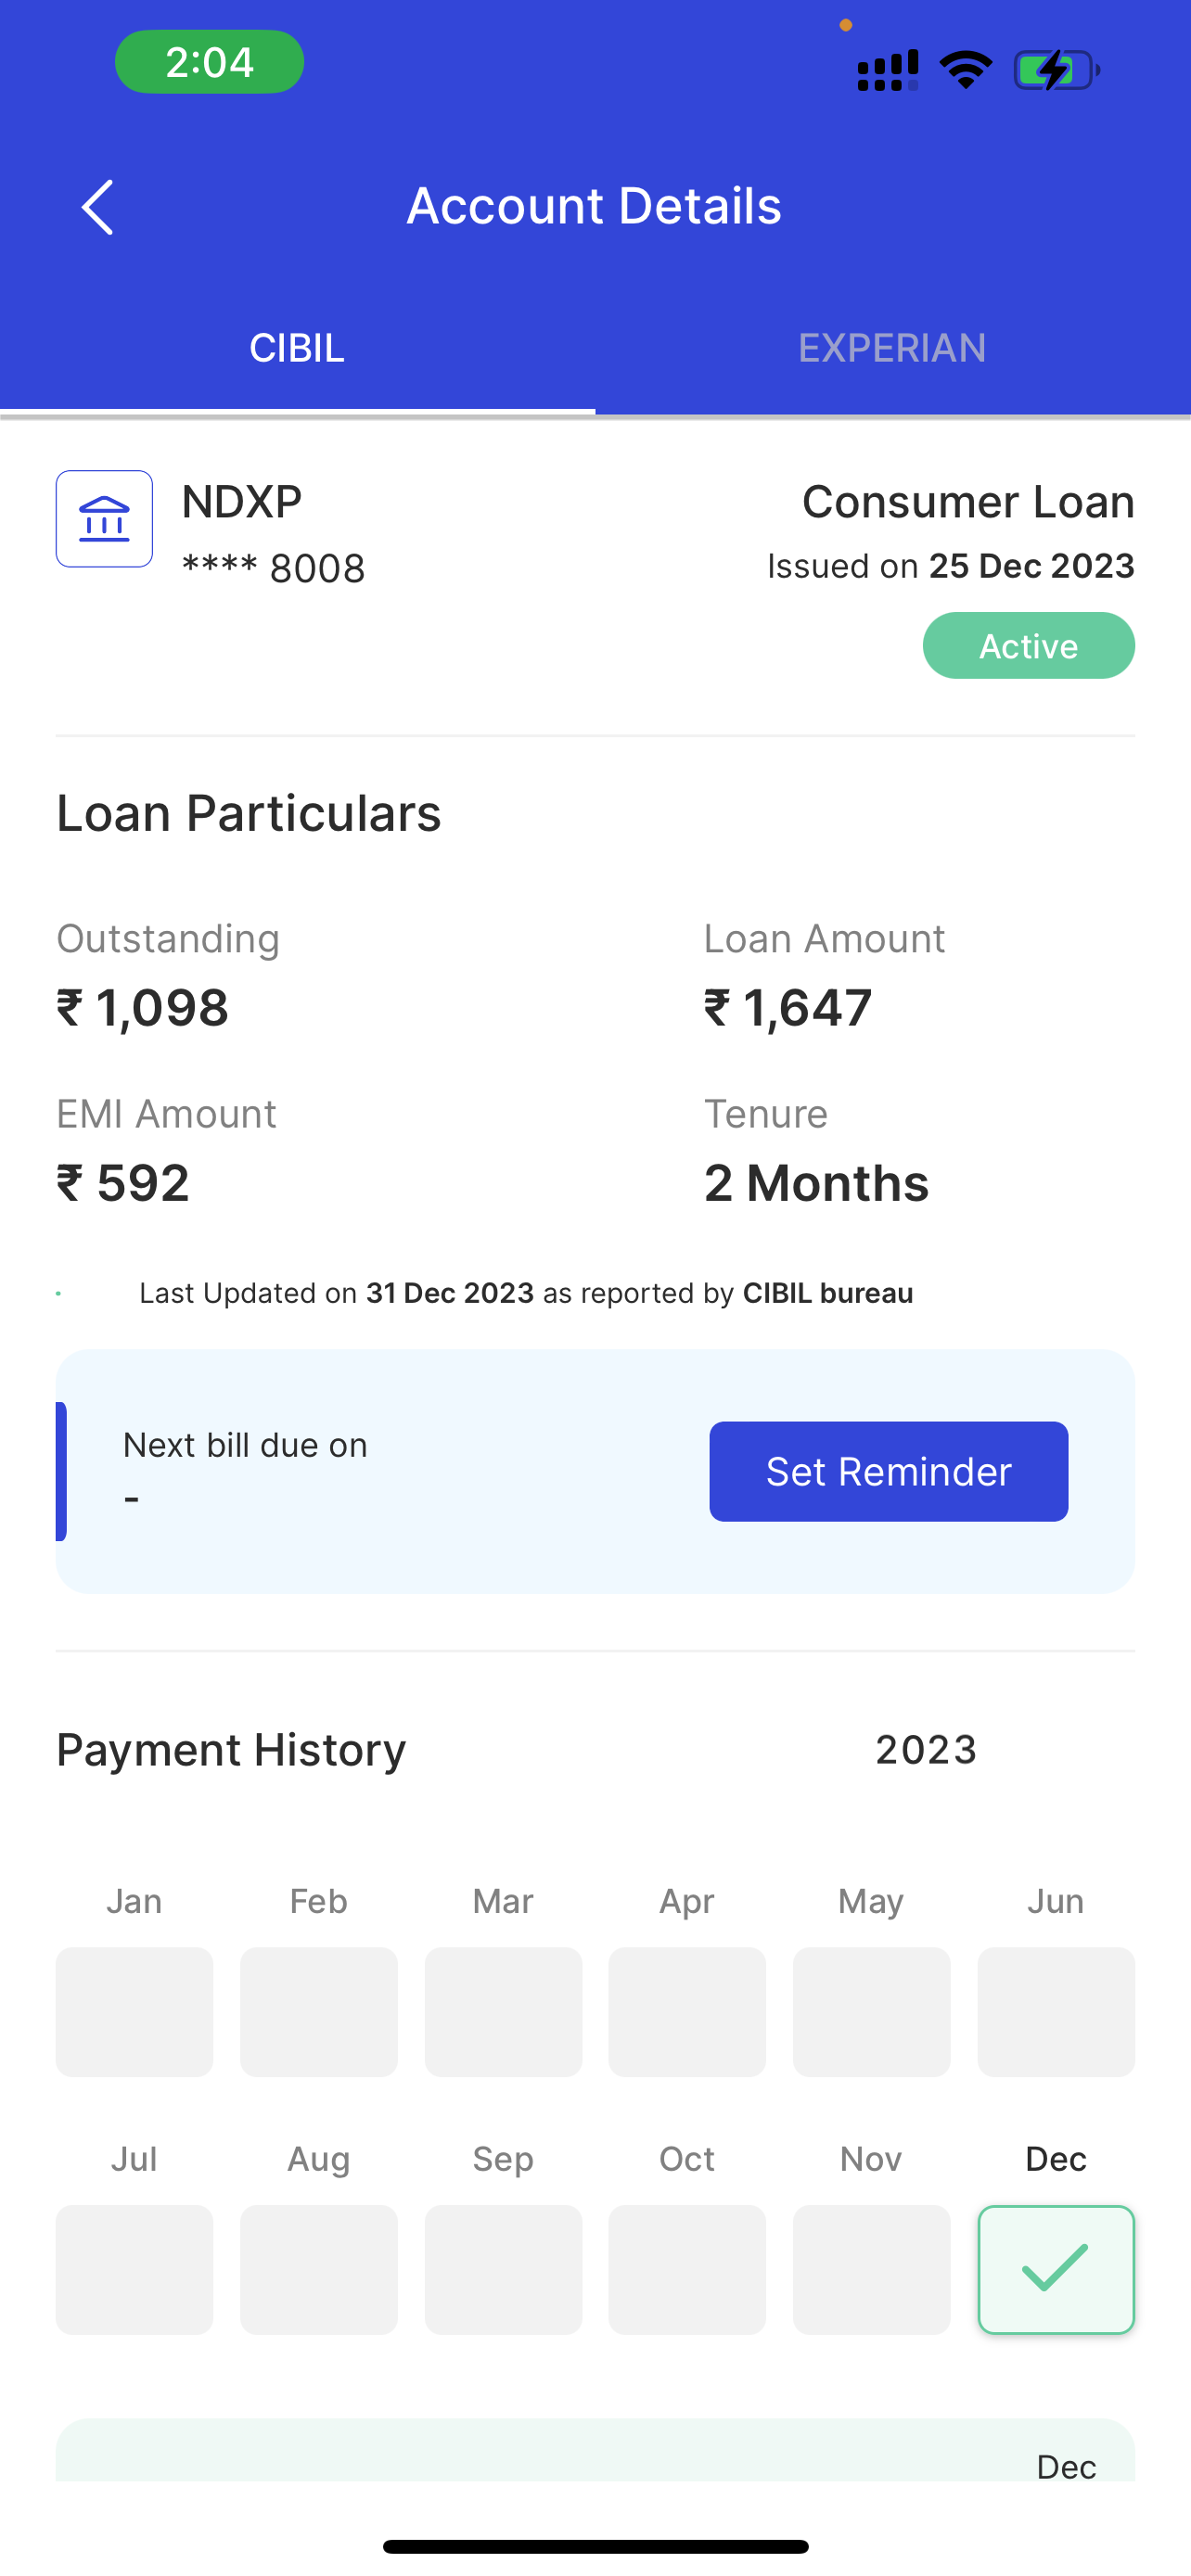The image size is (1191, 2576).
Task: Select the January payment tile
Action: [134, 2011]
